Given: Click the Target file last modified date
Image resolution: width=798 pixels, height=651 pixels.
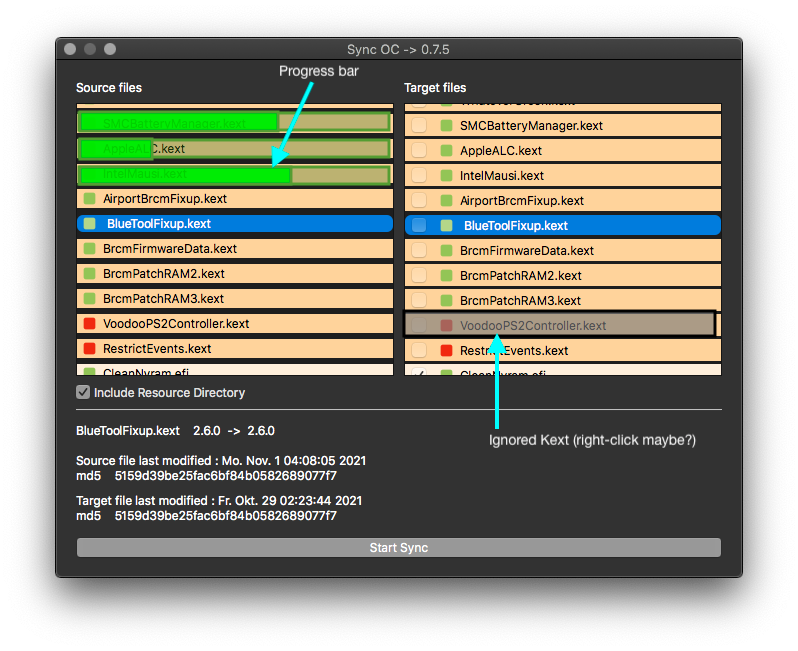Looking at the screenshot, I should click(290, 500).
